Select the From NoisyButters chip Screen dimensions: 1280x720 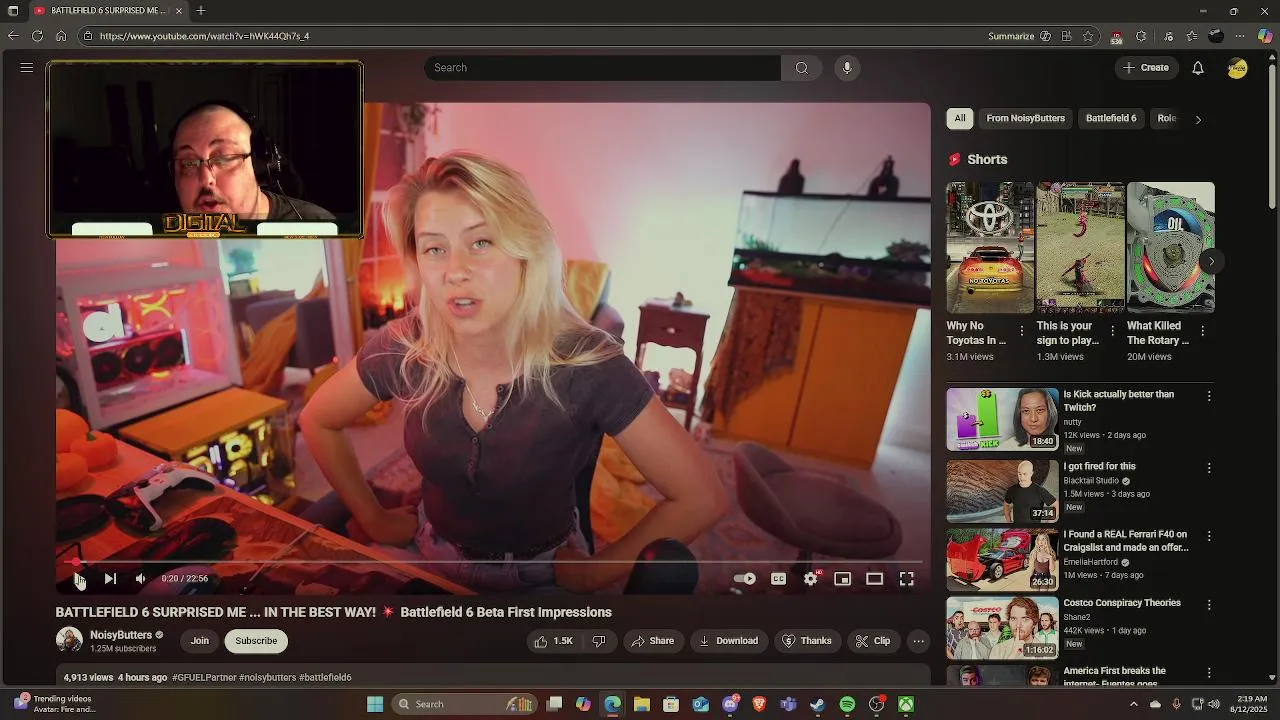(x=1025, y=118)
